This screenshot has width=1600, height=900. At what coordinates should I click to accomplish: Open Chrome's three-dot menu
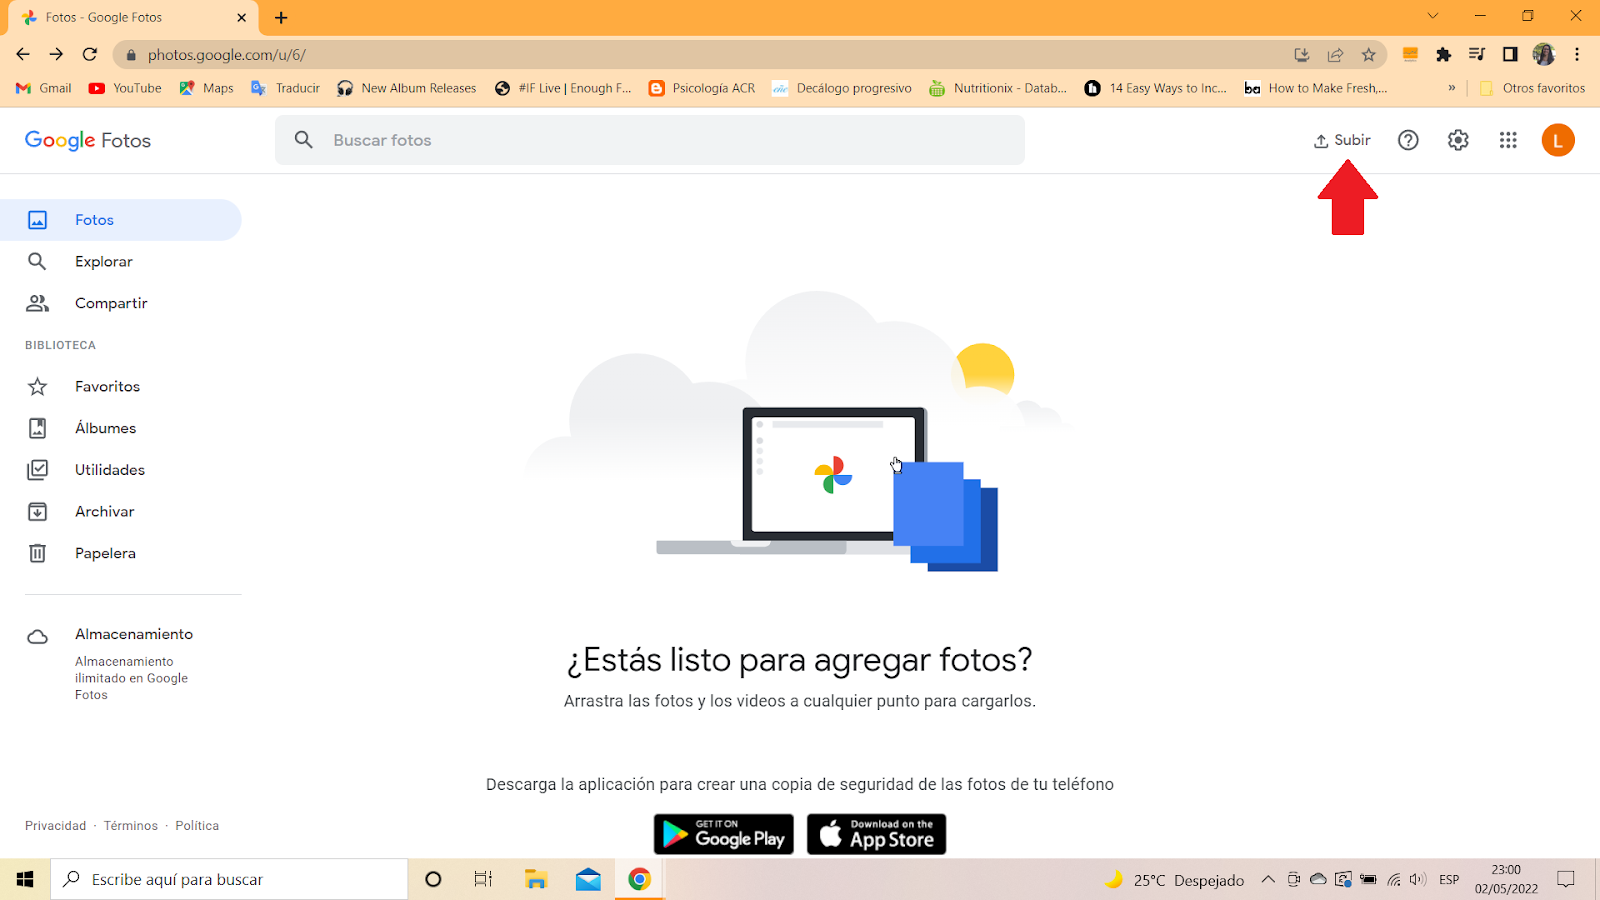point(1578,55)
